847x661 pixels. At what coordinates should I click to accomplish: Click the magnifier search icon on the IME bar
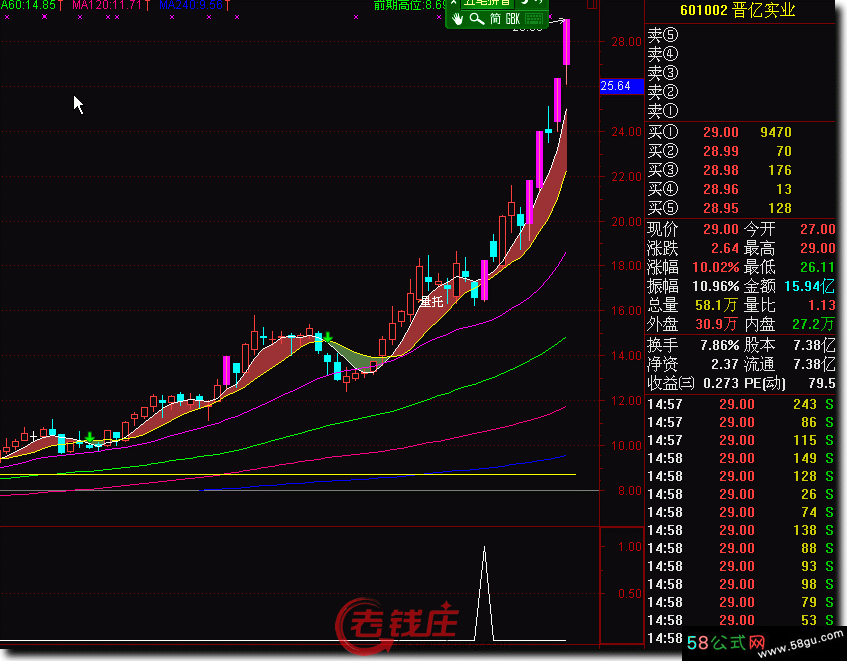pos(476,19)
